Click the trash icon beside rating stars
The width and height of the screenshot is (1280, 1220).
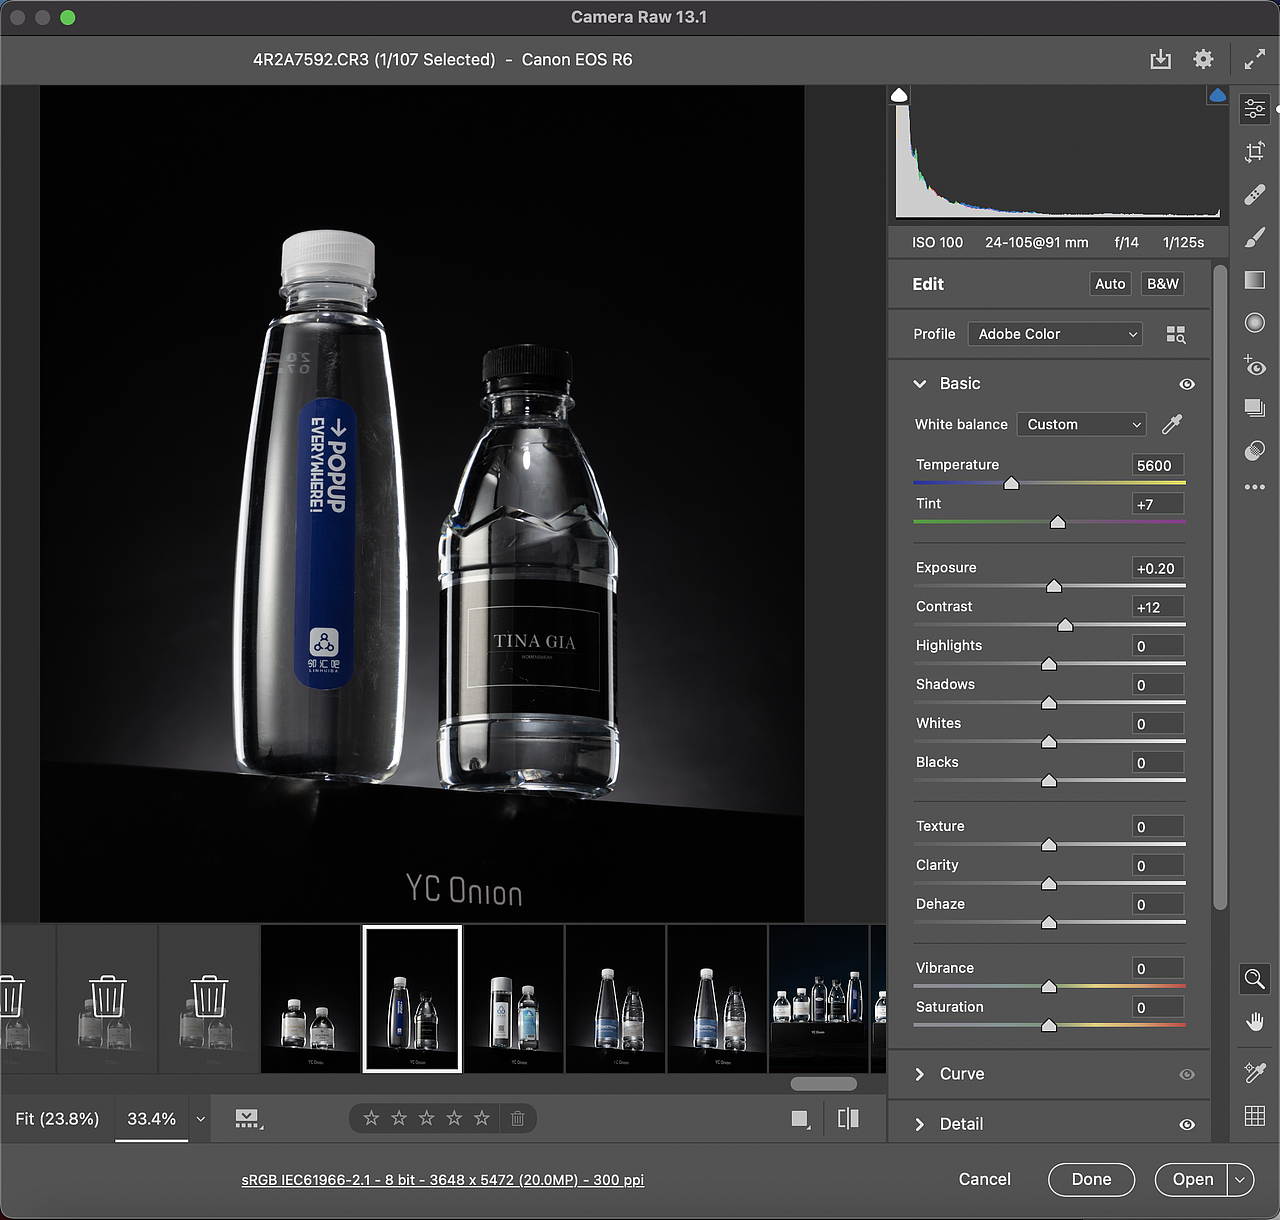pyautogui.click(x=517, y=1119)
